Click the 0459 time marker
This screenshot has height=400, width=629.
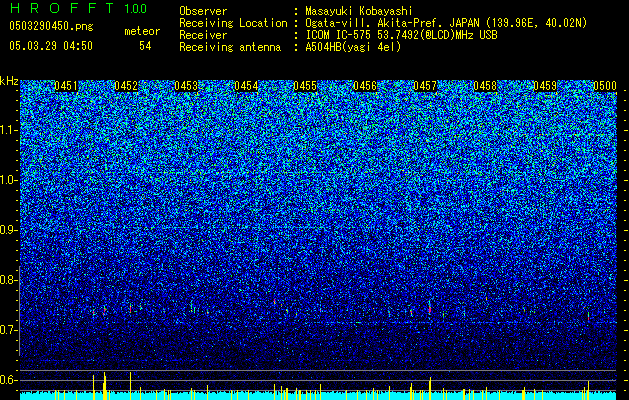[545, 86]
